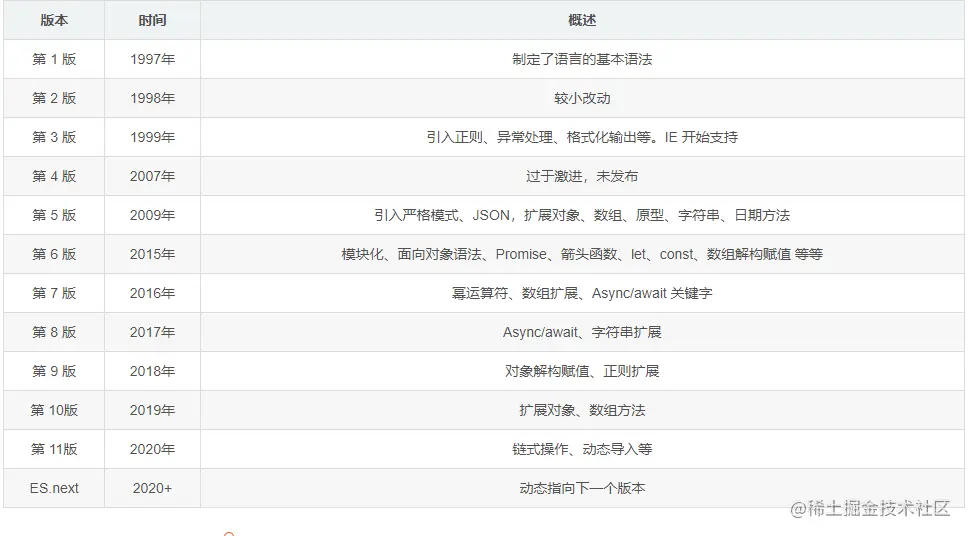Select the 第 11版 cell

(54, 449)
